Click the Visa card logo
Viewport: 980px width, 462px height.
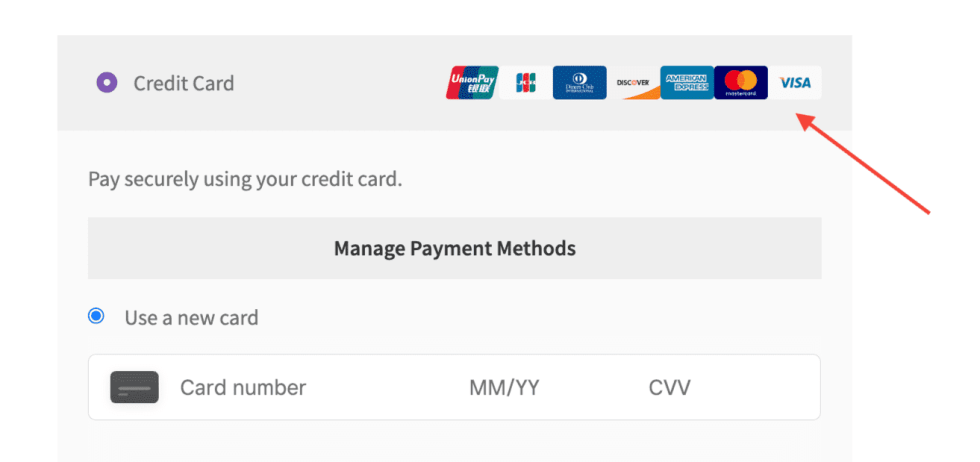(x=795, y=83)
